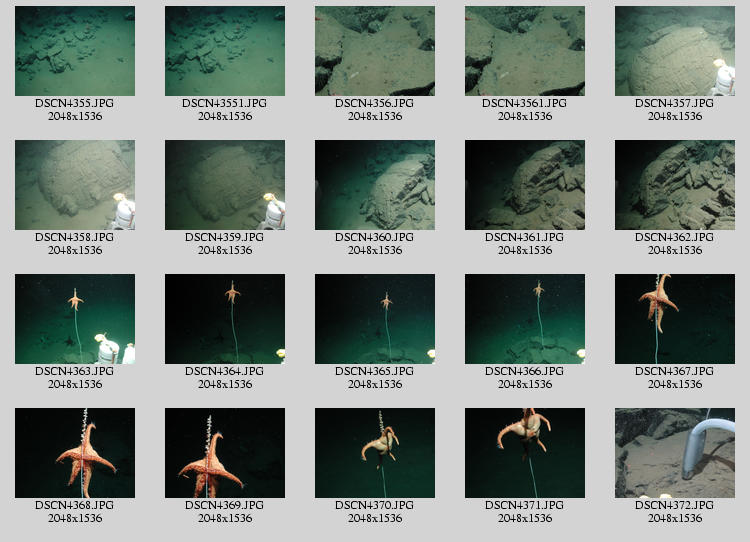Click the DSCN4359.JPG thumbnail
The image size is (750, 542).
[x=225, y=185]
